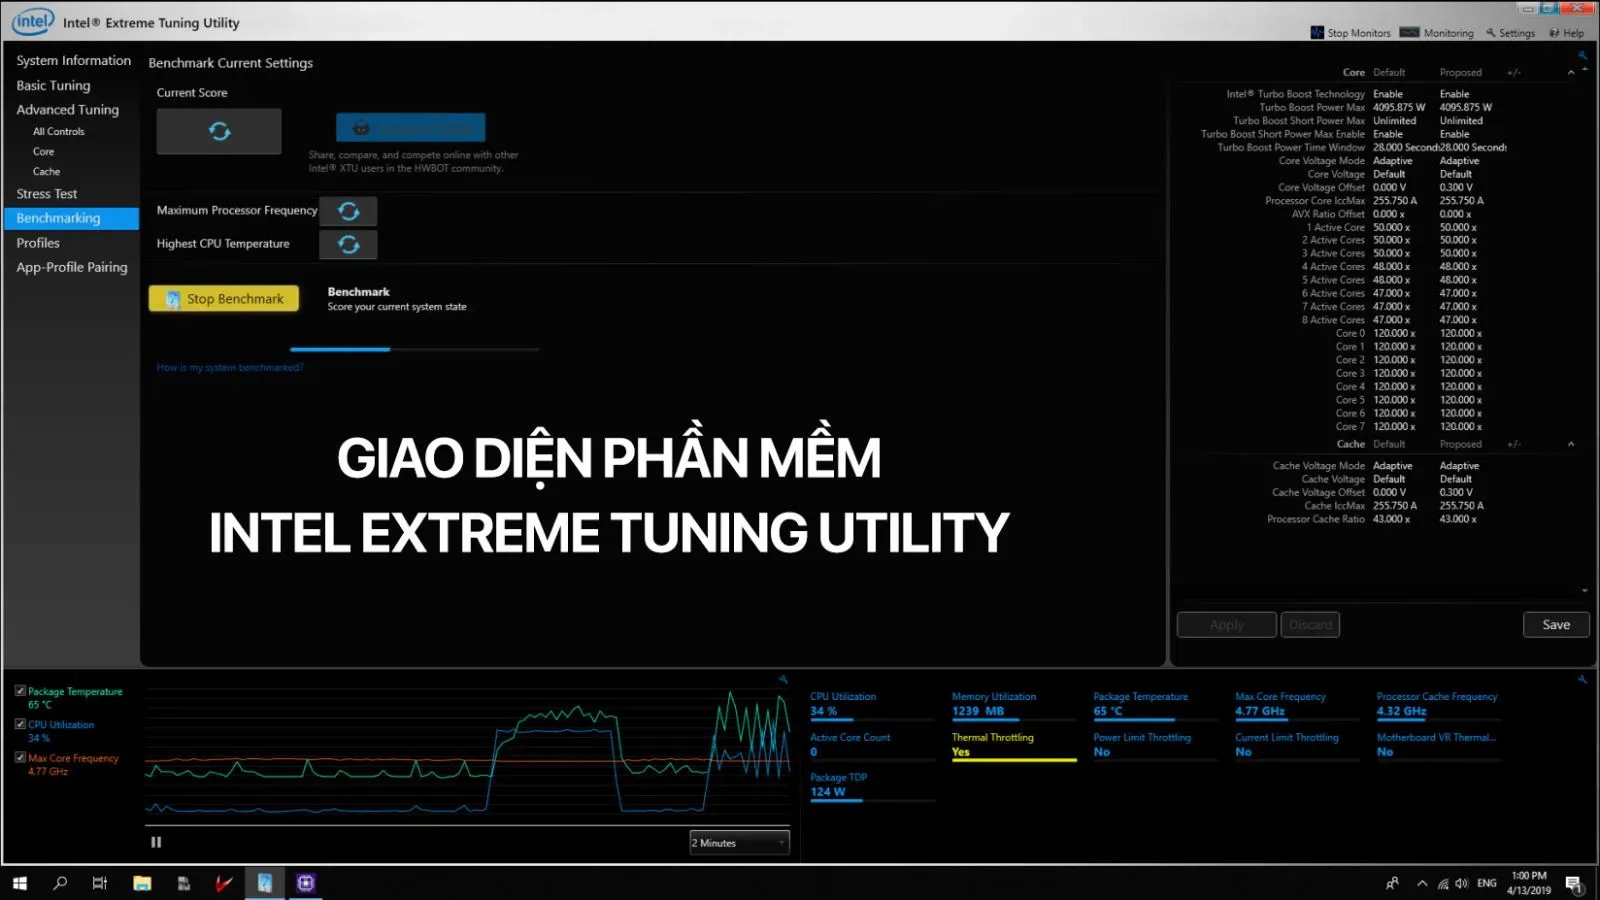The image size is (1600, 900).
Task: Open Stress Test section
Action: pyautogui.click(x=46, y=194)
